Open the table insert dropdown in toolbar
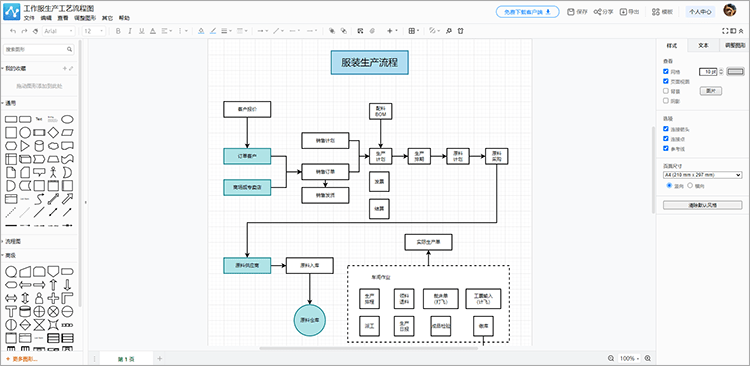Viewport: 750px width, 366px height. [414, 31]
